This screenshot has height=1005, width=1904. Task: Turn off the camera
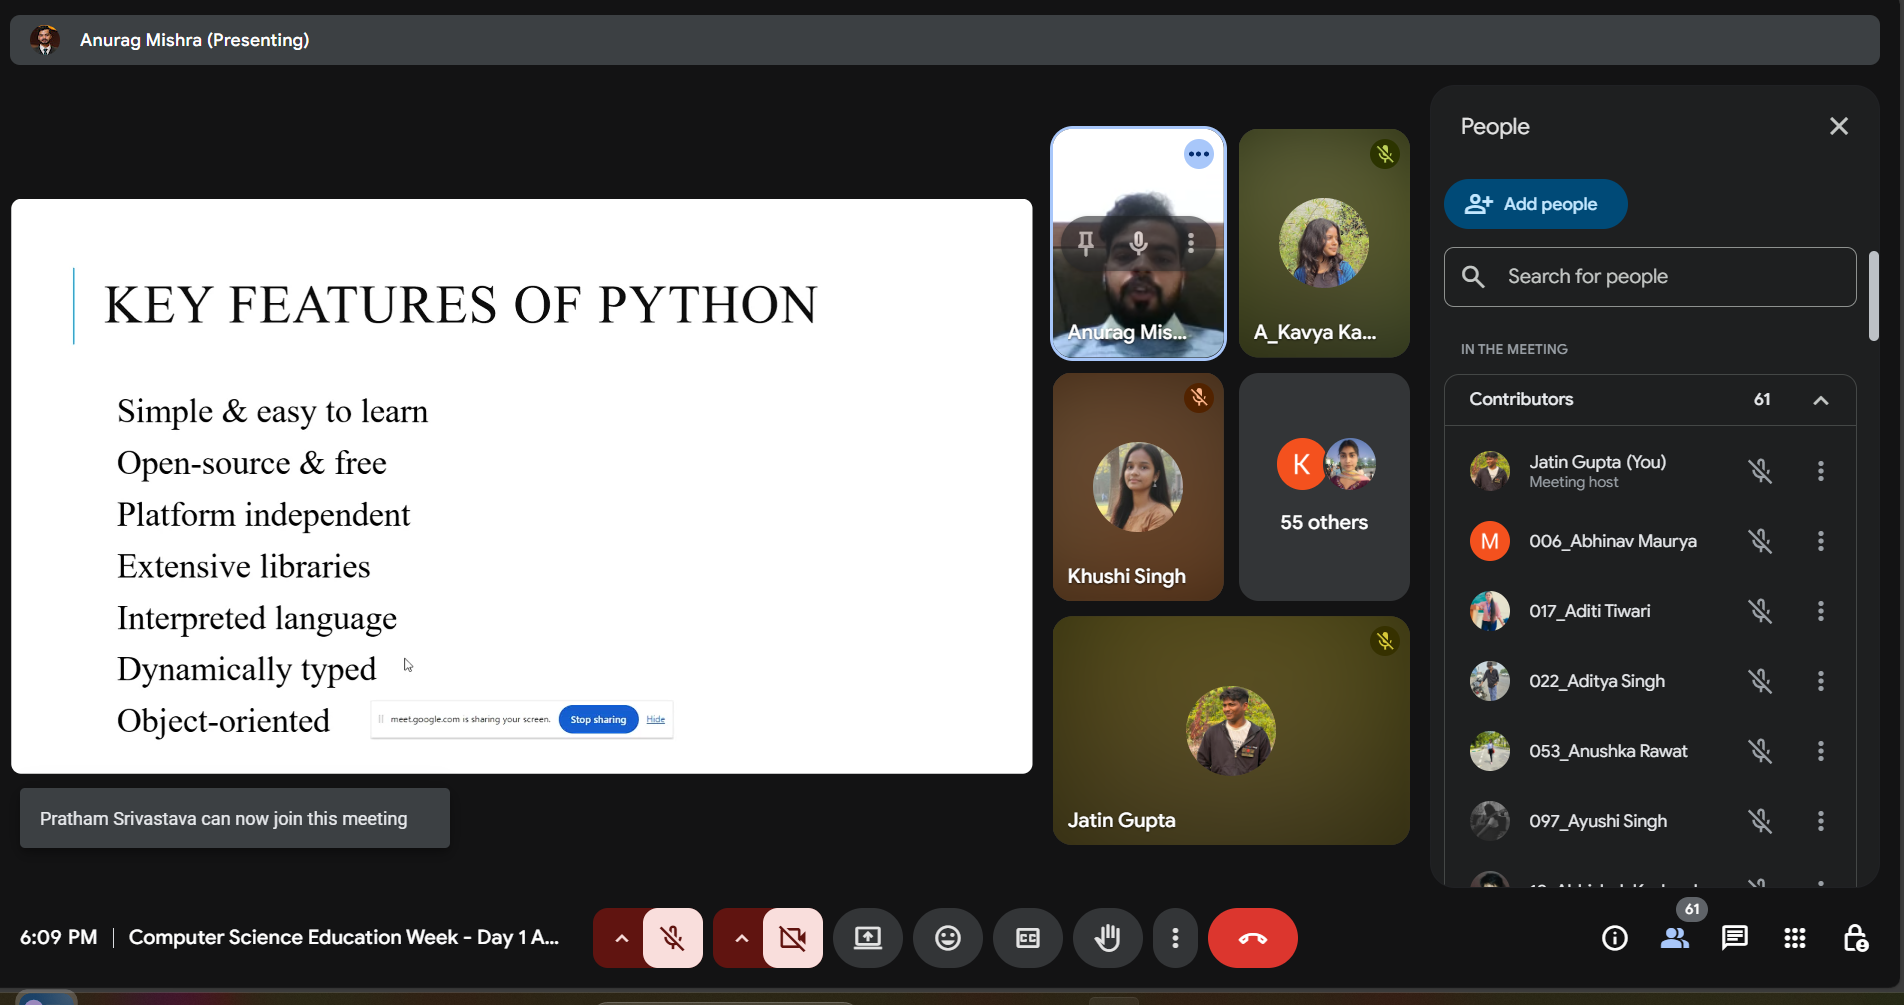(792, 938)
